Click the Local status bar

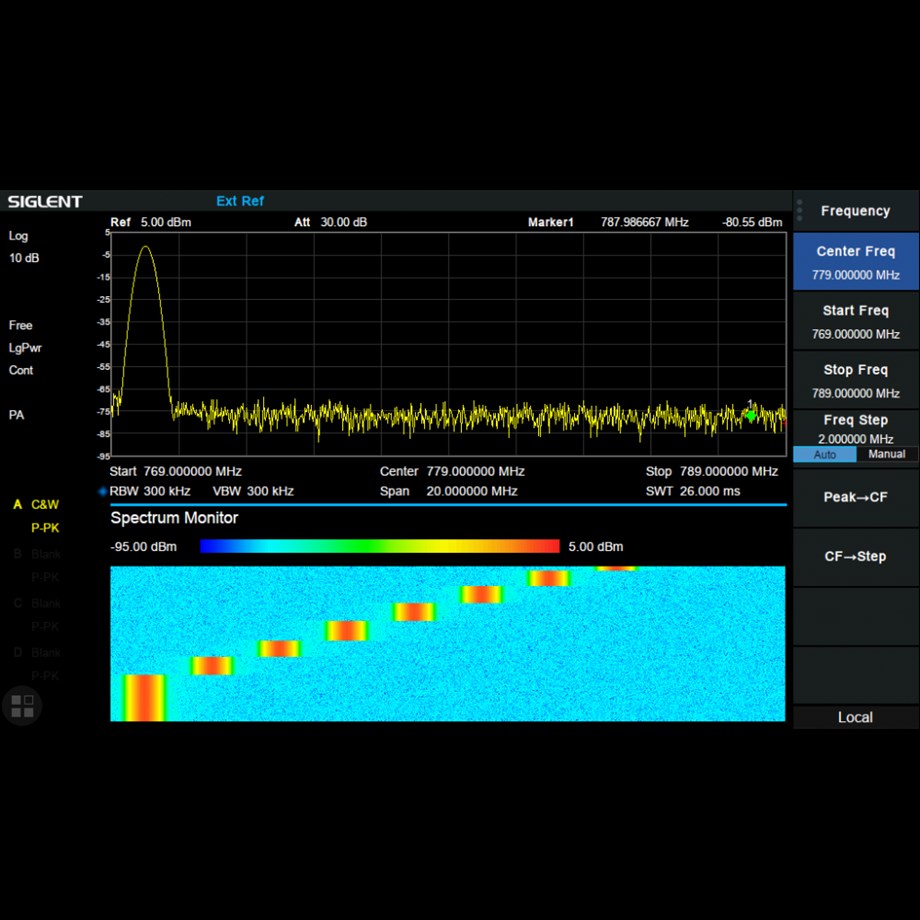(x=855, y=717)
